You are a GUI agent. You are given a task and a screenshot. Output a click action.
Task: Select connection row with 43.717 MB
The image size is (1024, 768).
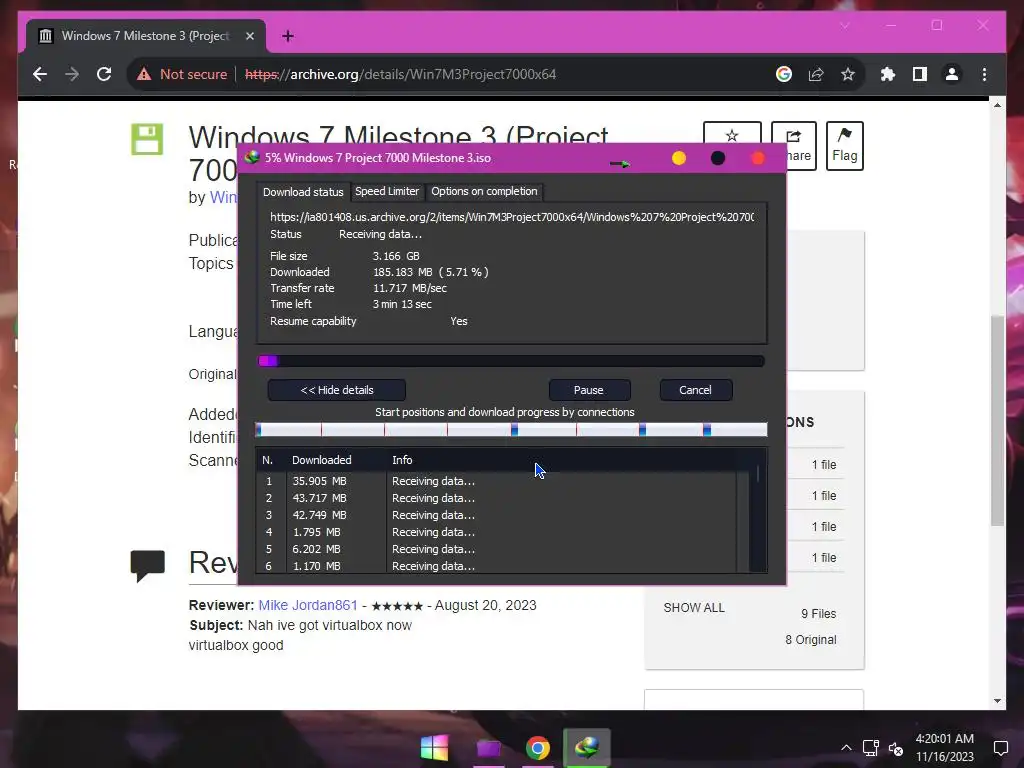tap(496, 498)
